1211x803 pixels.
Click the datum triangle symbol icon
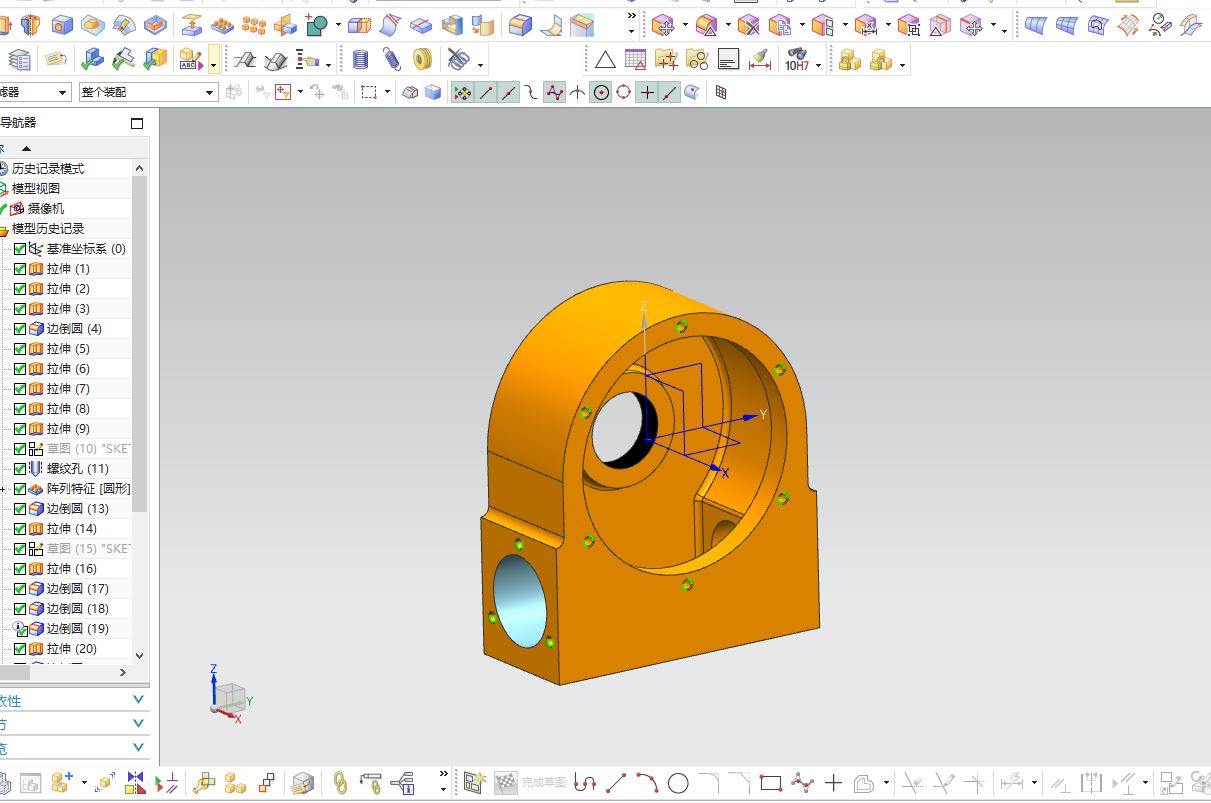(605, 61)
